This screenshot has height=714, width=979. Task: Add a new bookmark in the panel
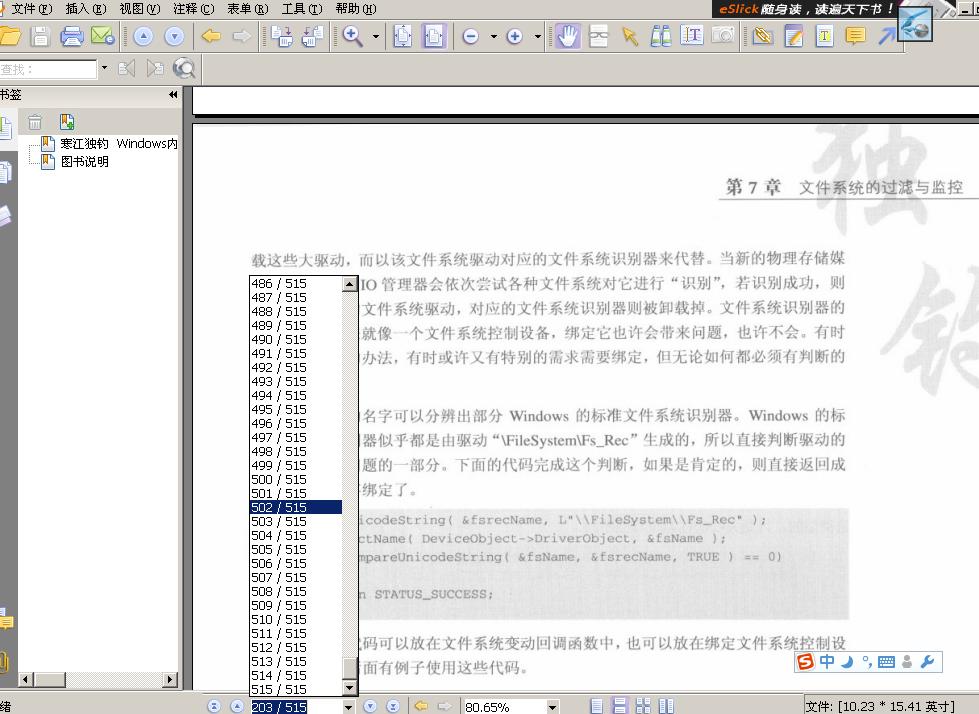coord(67,122)
